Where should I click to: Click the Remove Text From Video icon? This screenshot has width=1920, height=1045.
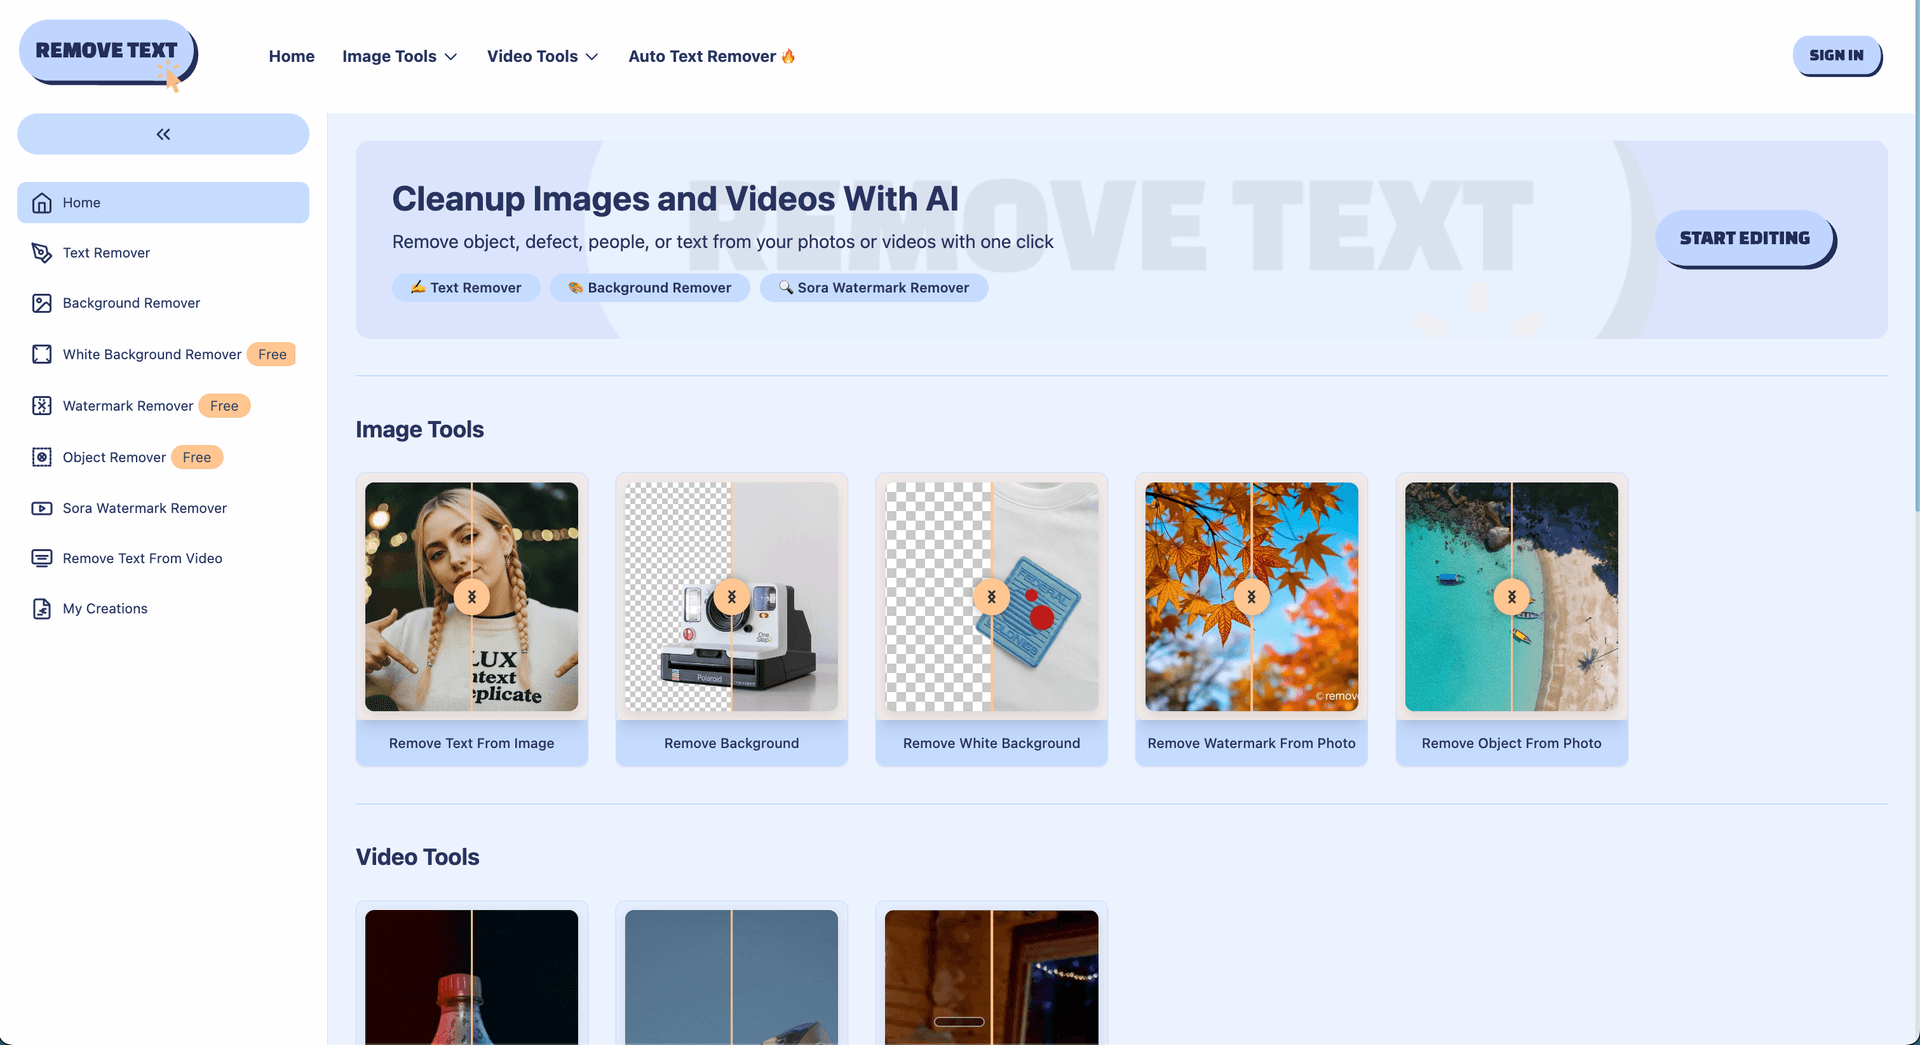(41, 558)
